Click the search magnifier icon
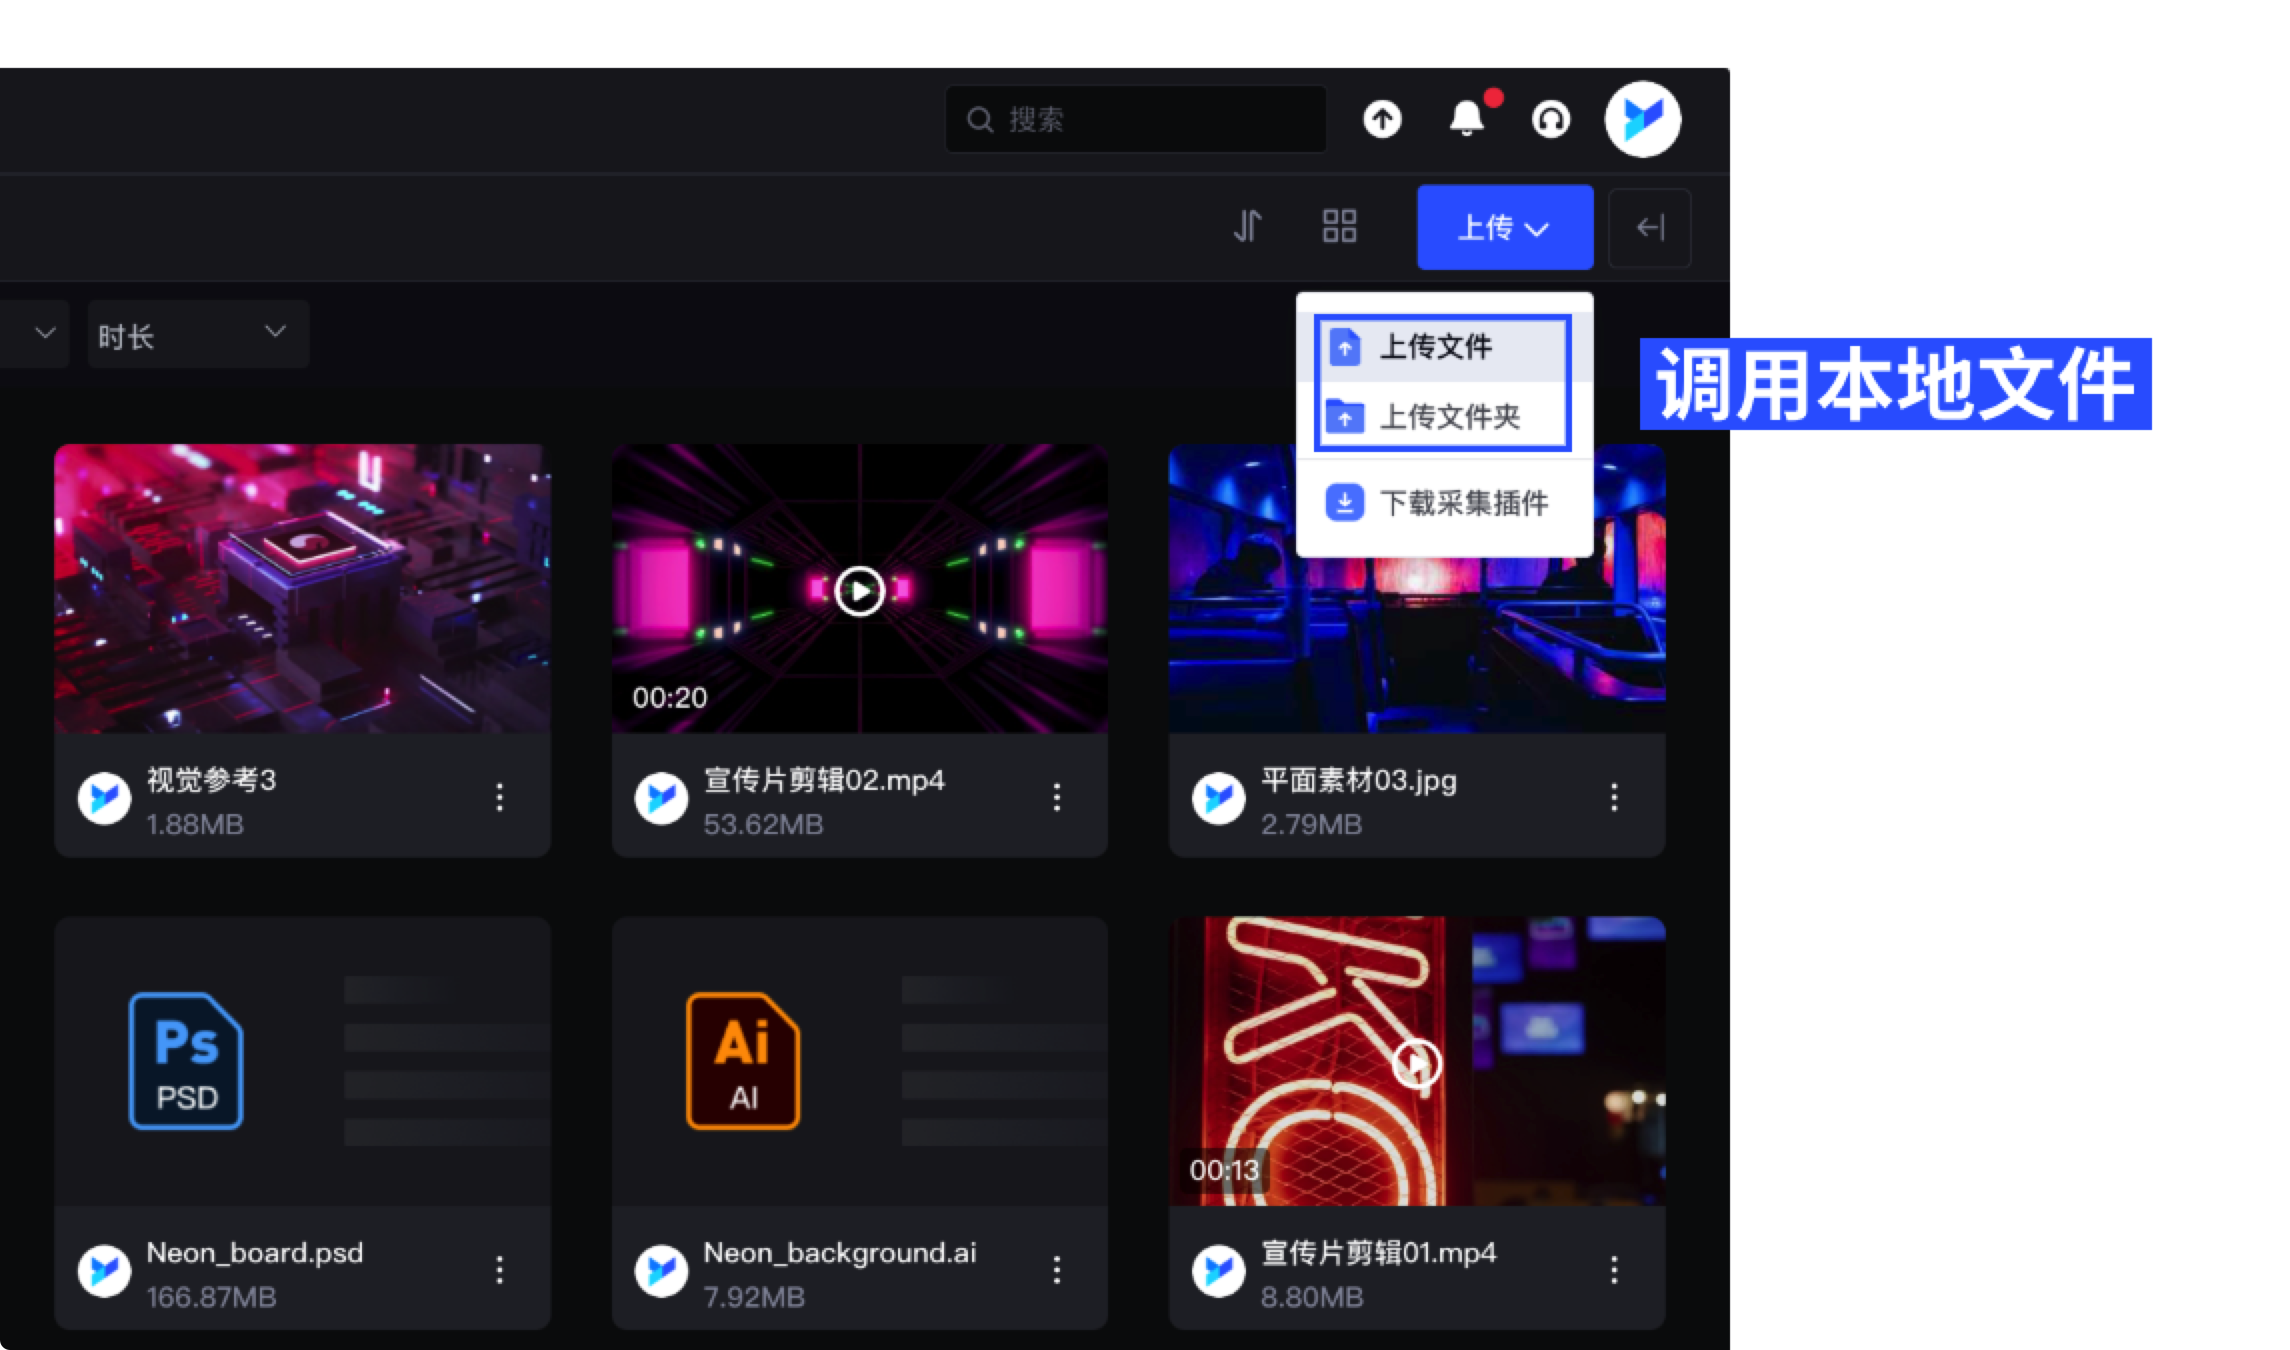This screenshot has width=2290, height=1350. pyautogui.click(x=980, y=120)
